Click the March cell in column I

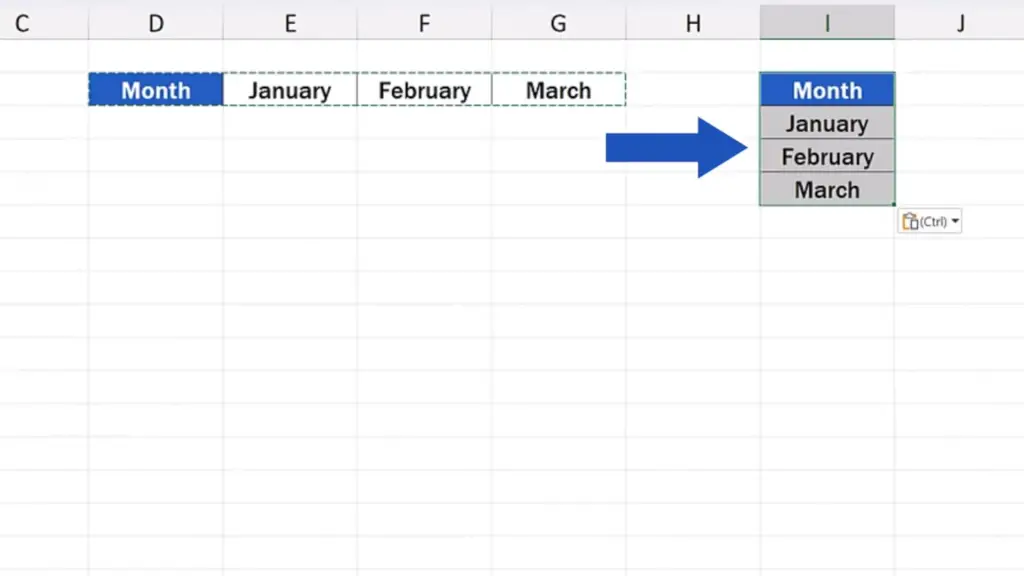827,189
